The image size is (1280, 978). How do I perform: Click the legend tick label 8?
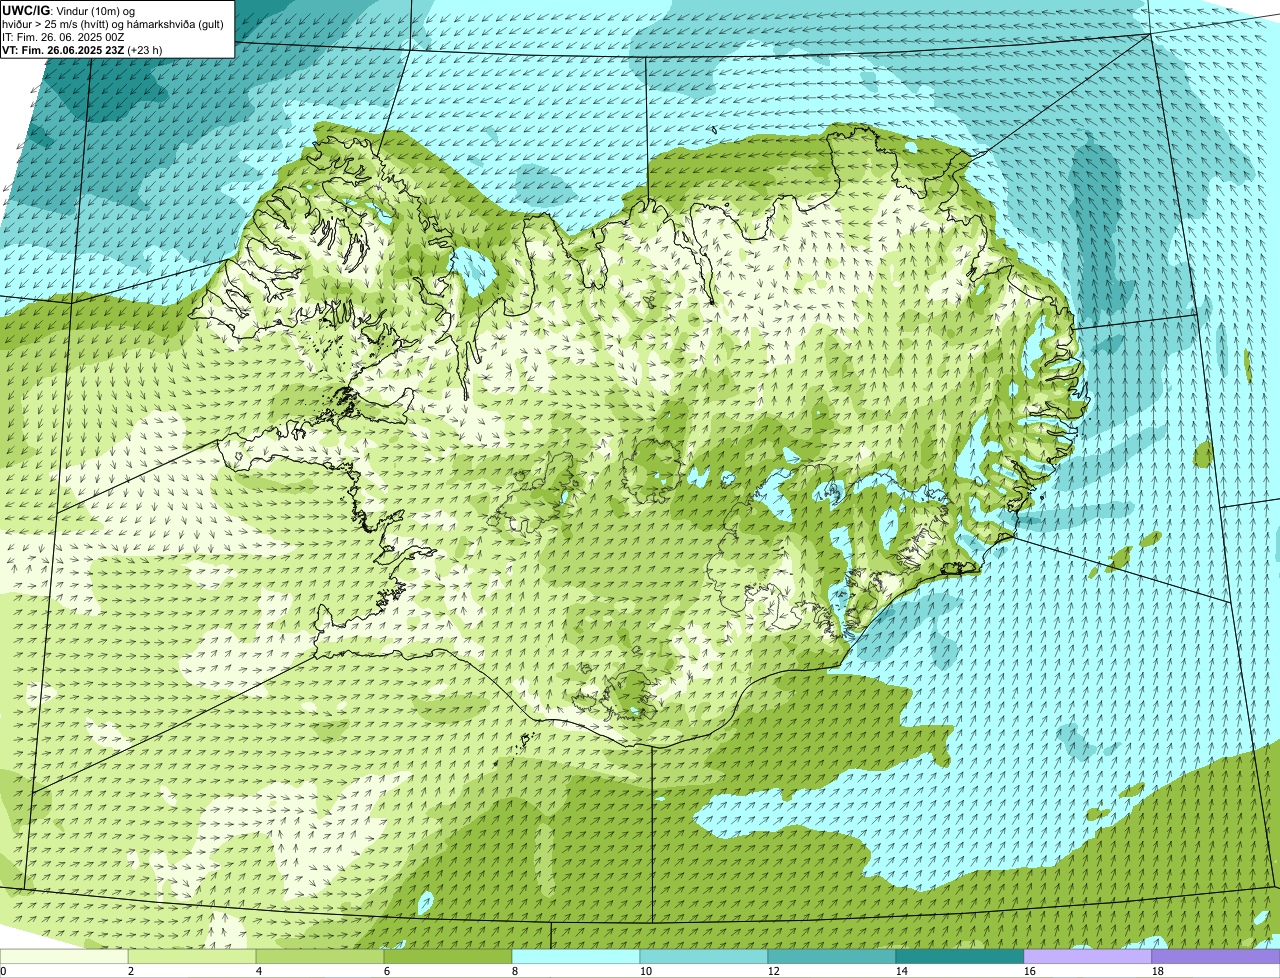[x=514, y=971]
